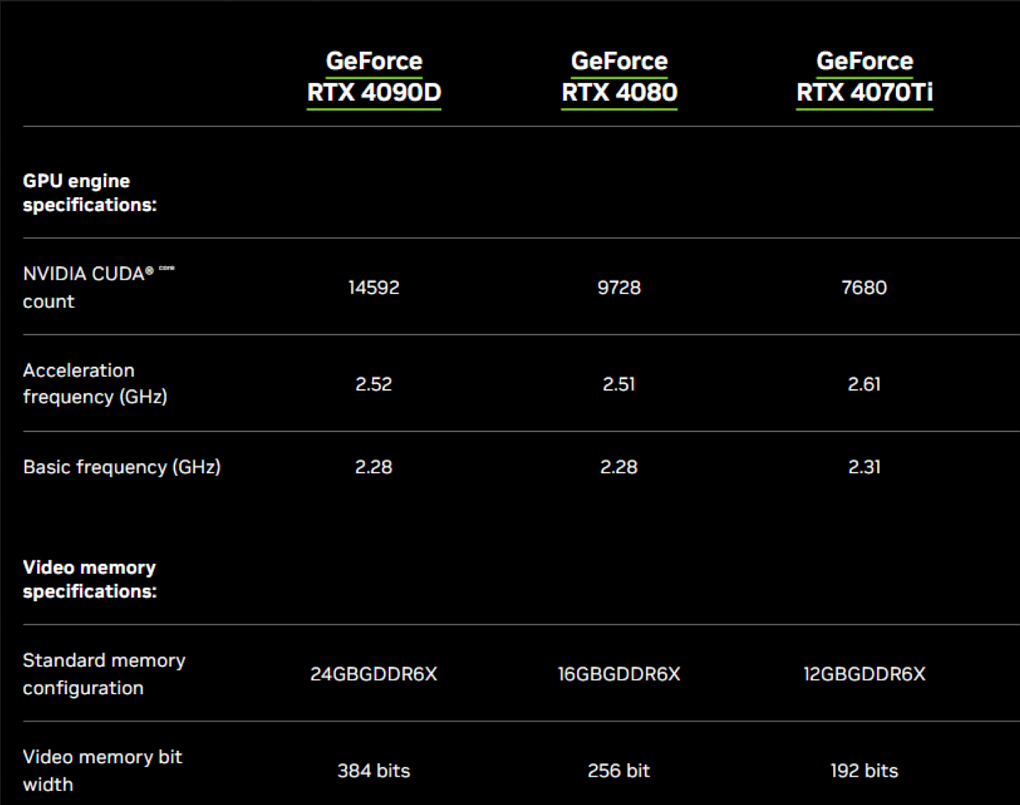Screen dimensions: 1020x805
Task: Select basic frequency value 2.31
Action: [x=864, y=467]
